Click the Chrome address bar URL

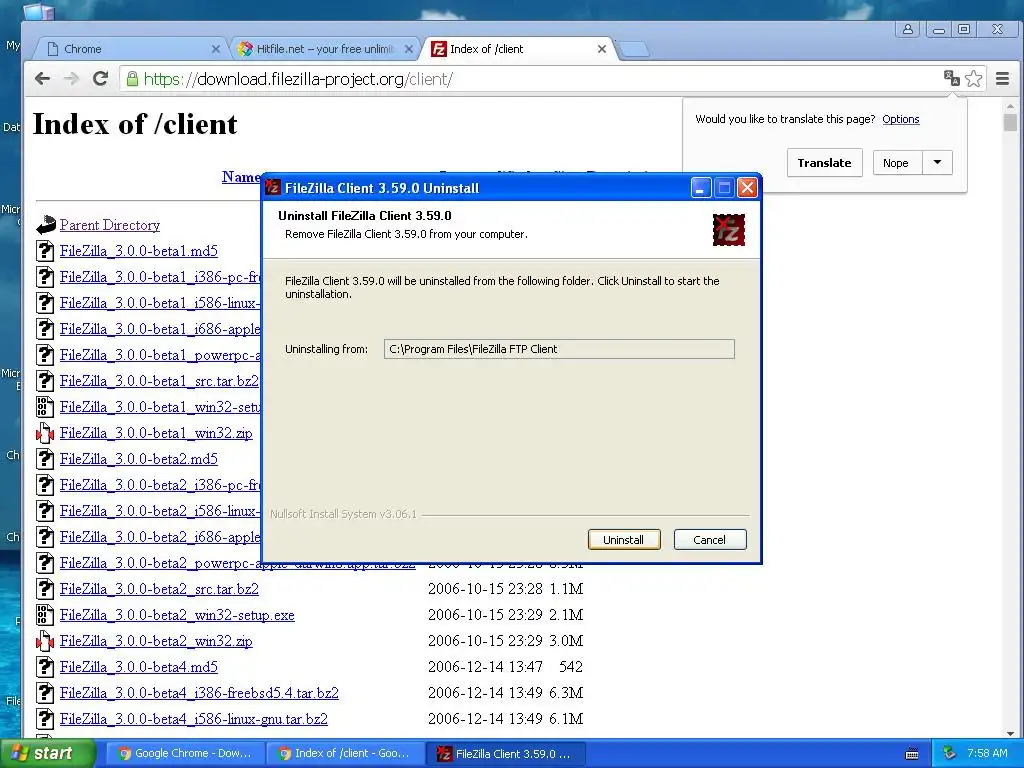298,79
